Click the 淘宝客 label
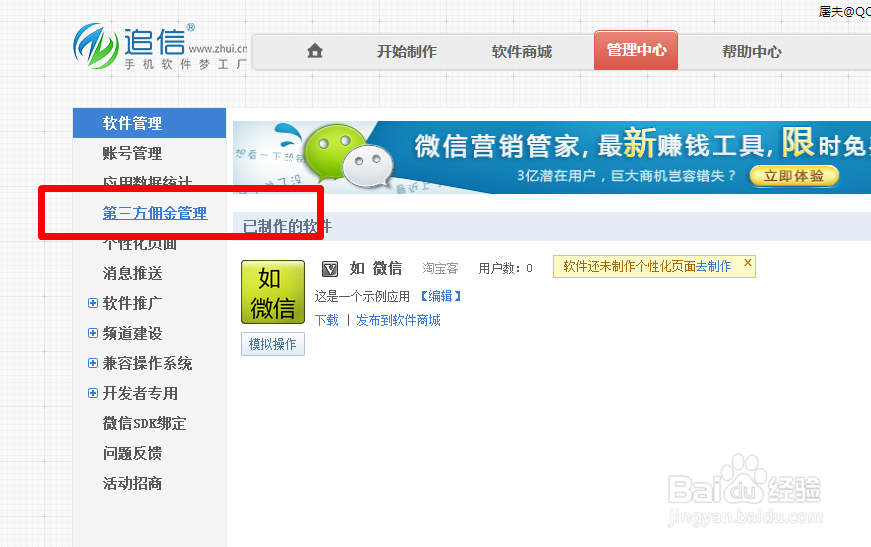Viewport: 871px width, 547px height. pyautogui.click(x=440, y=269)
